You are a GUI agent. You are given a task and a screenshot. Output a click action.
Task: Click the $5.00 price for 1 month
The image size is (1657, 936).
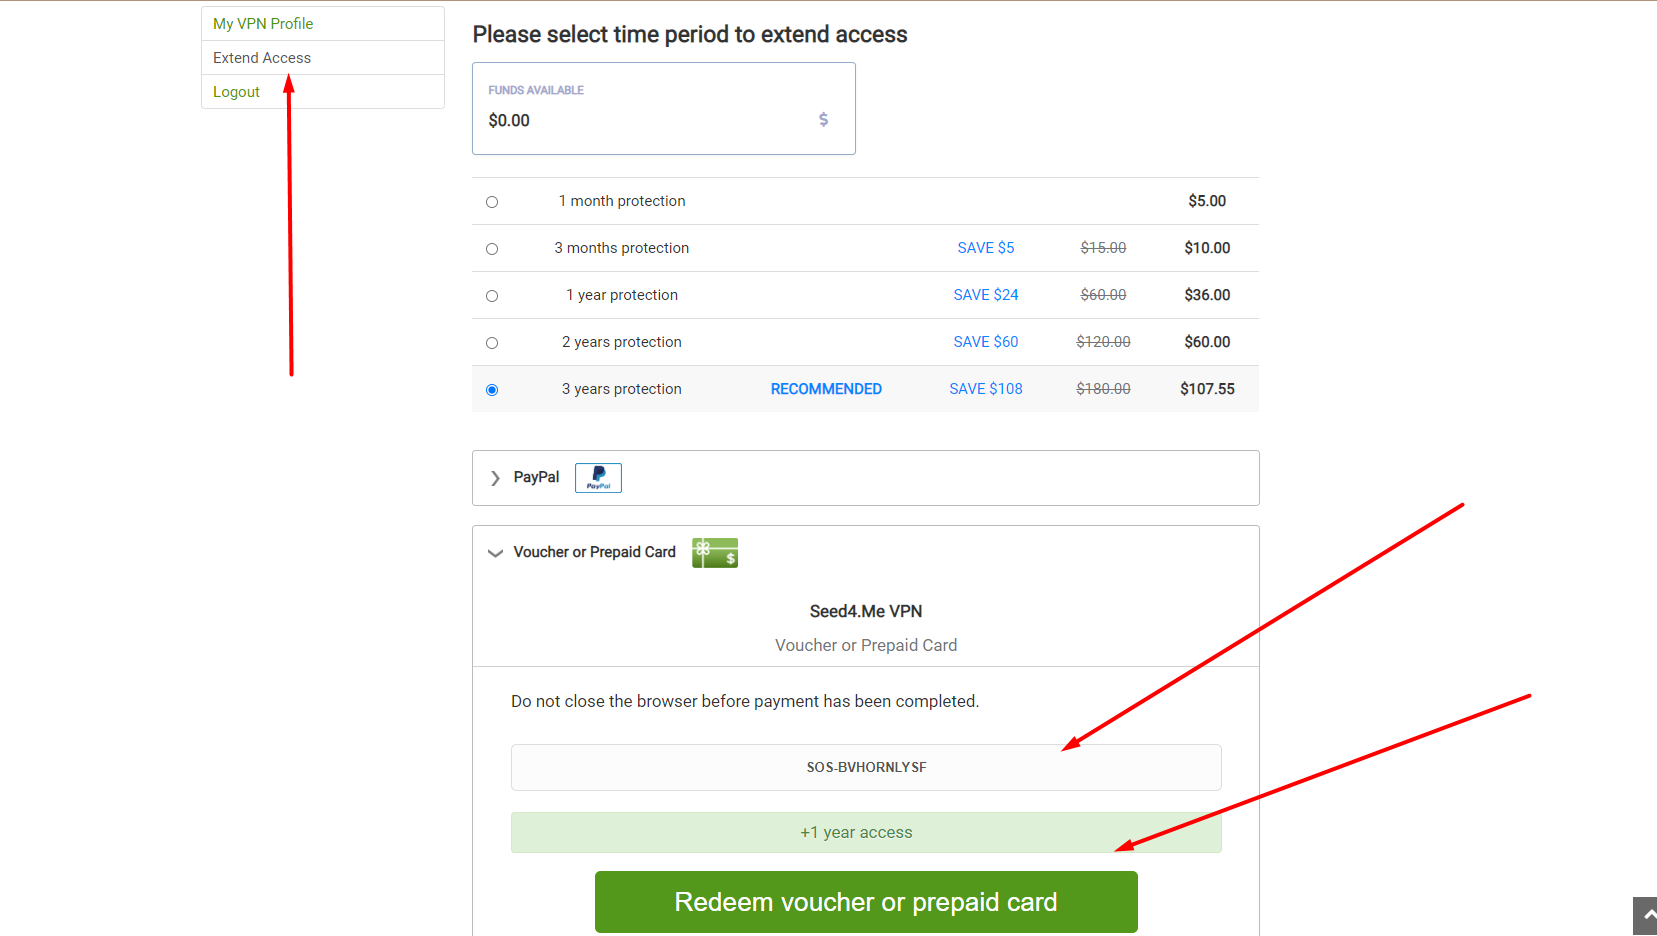coord(1207,201)
